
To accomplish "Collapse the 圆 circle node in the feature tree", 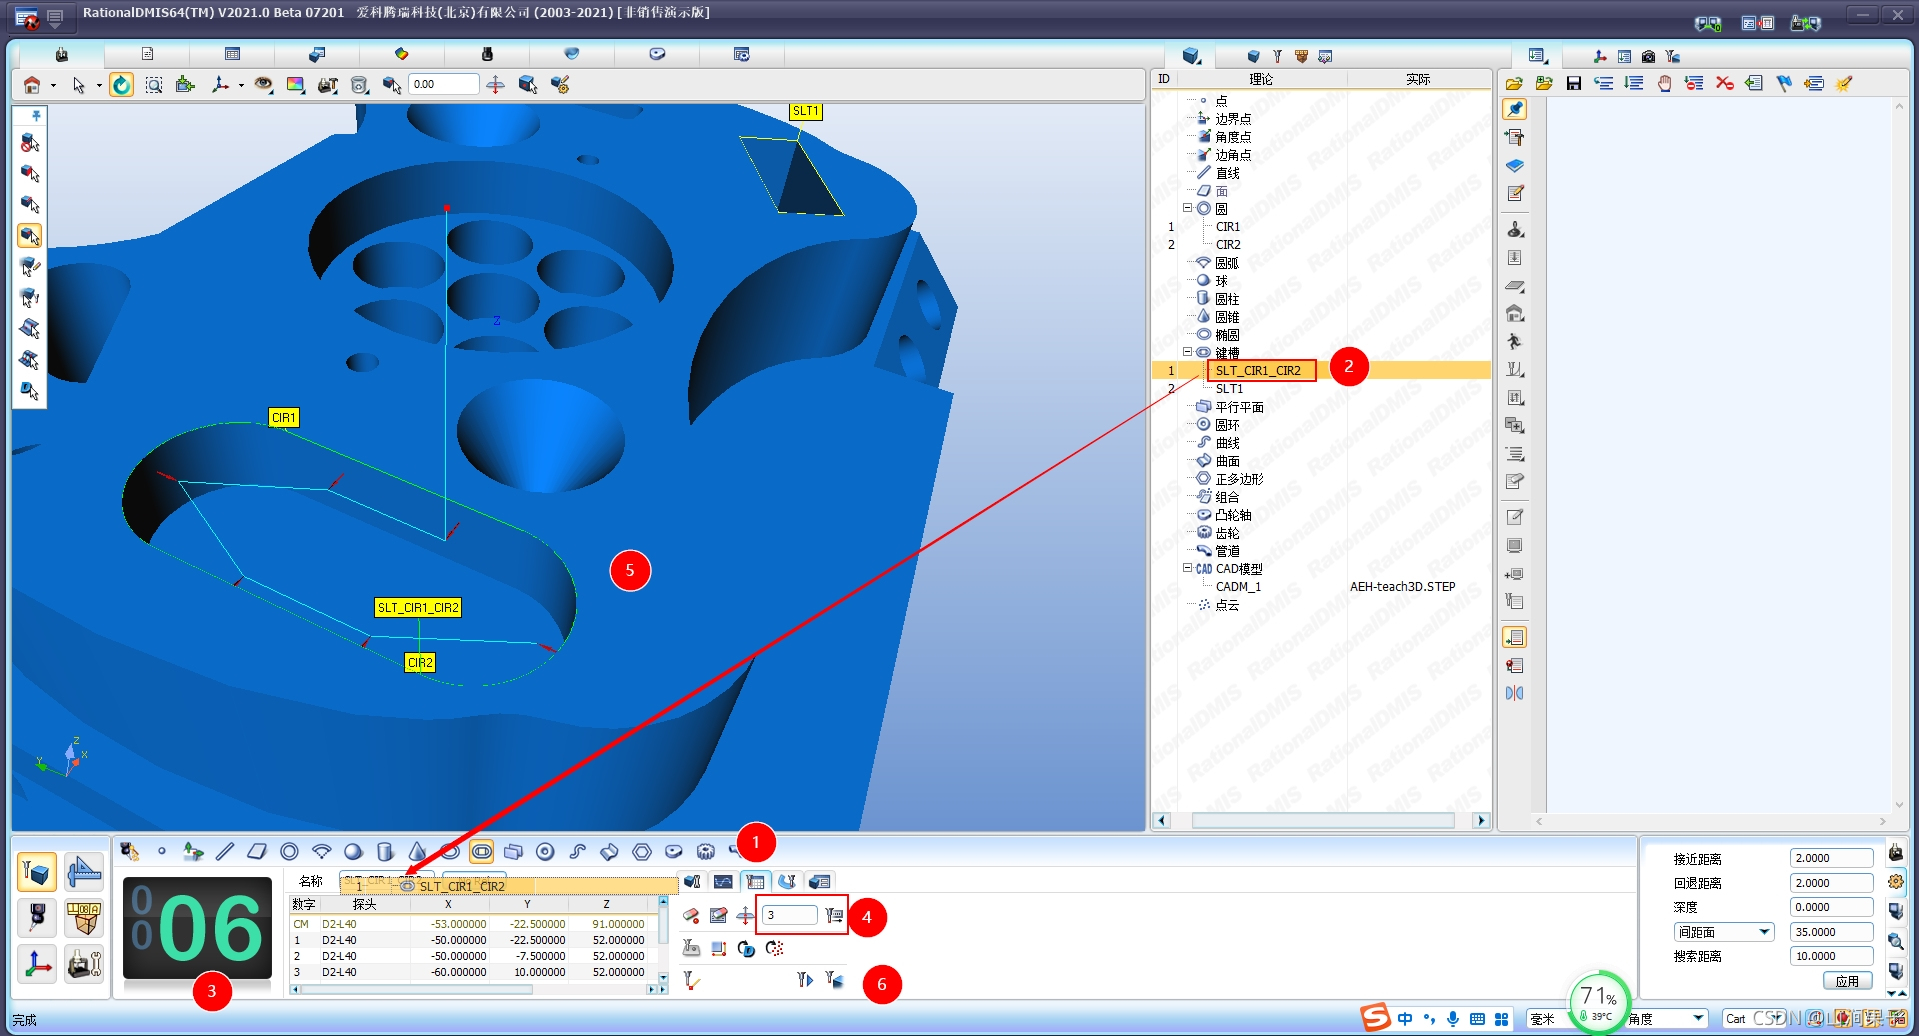I will point(1188,208).
